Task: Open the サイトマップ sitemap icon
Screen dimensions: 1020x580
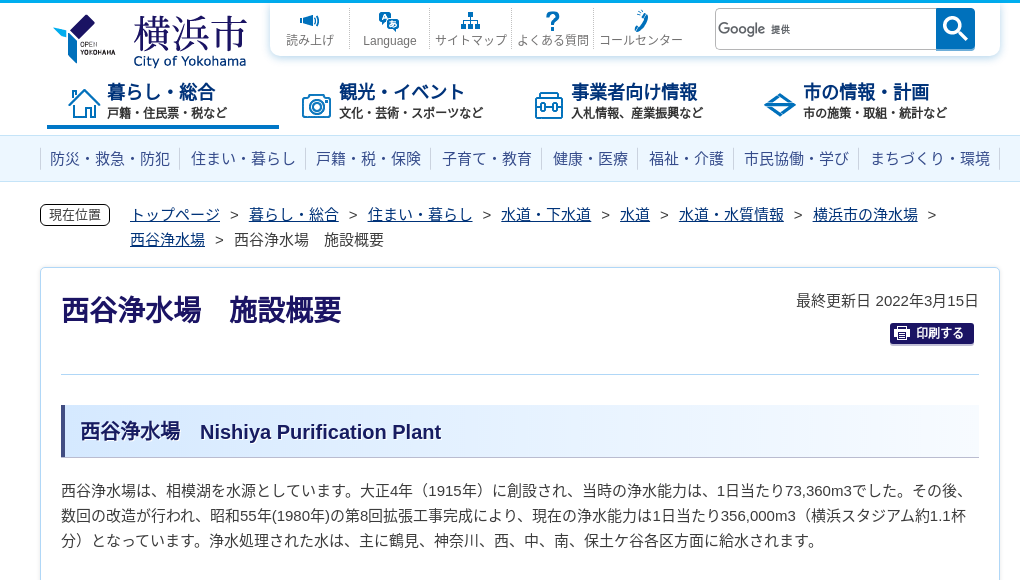Action: [x=470, y=22]
